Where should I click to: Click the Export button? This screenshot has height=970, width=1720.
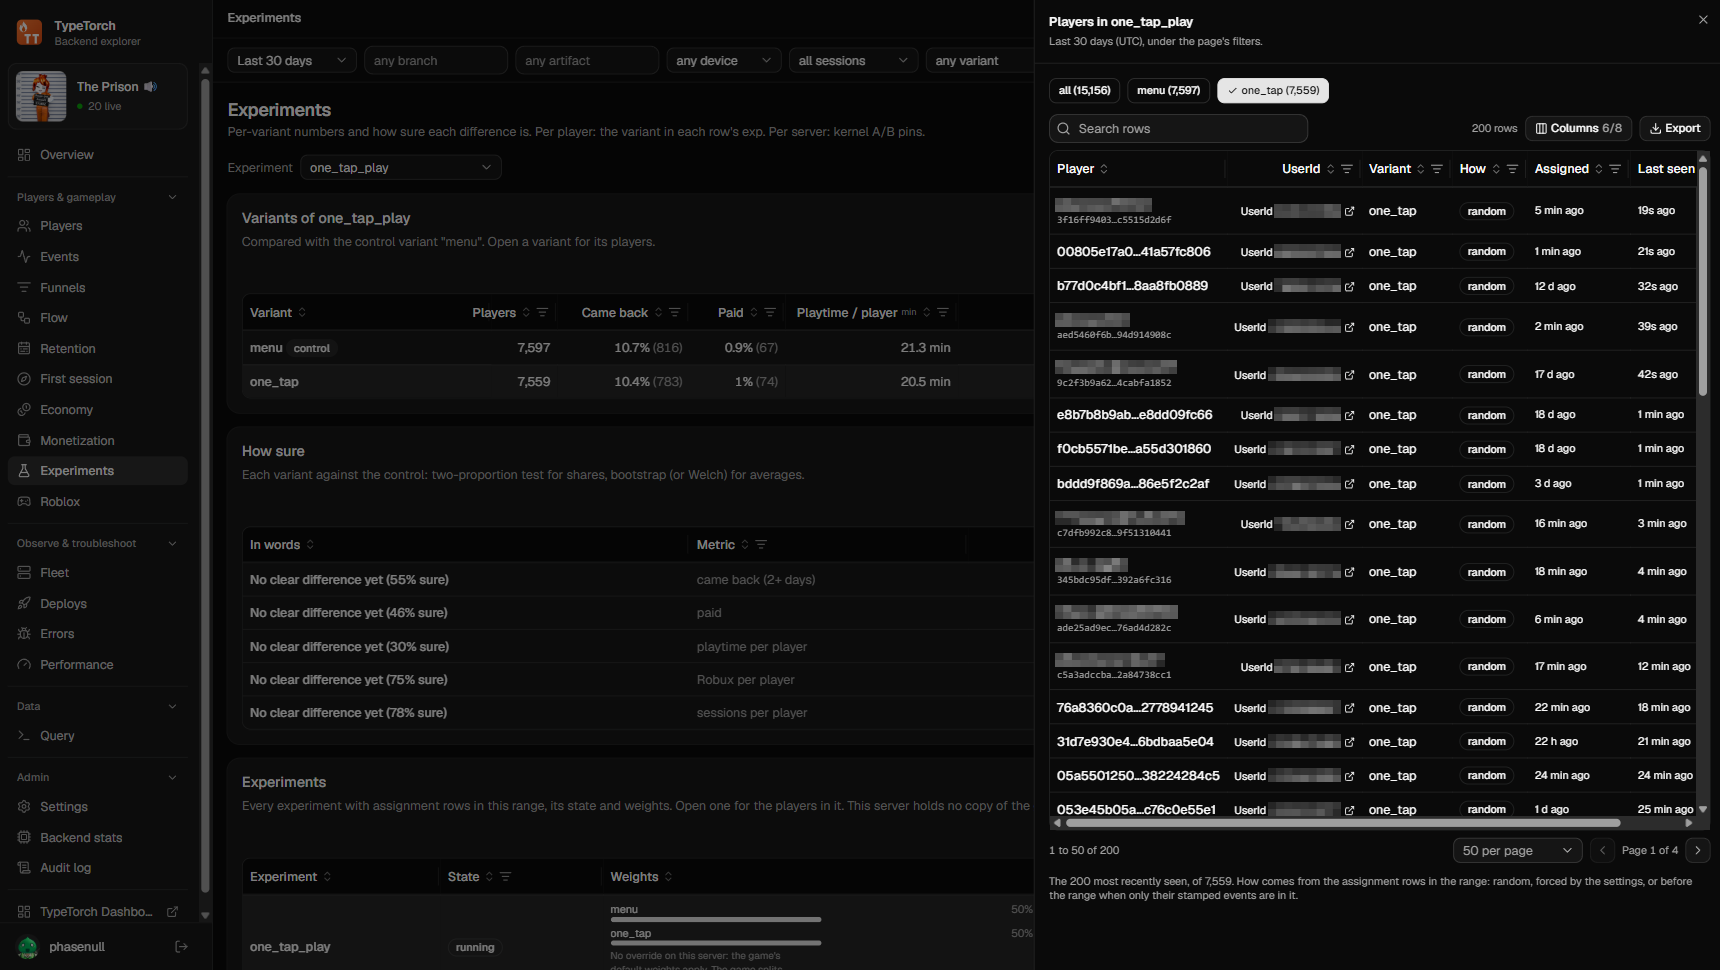coord(1674,128)
